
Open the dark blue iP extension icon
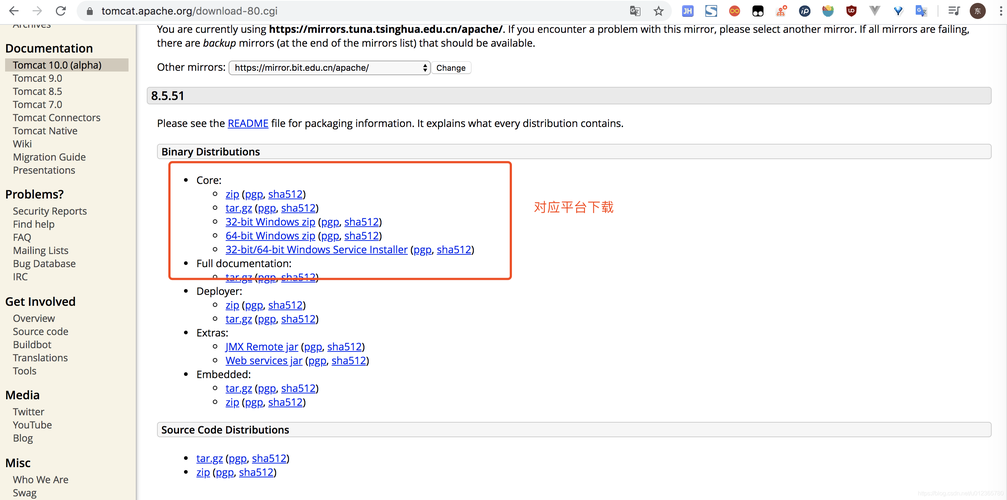[805, 11]
